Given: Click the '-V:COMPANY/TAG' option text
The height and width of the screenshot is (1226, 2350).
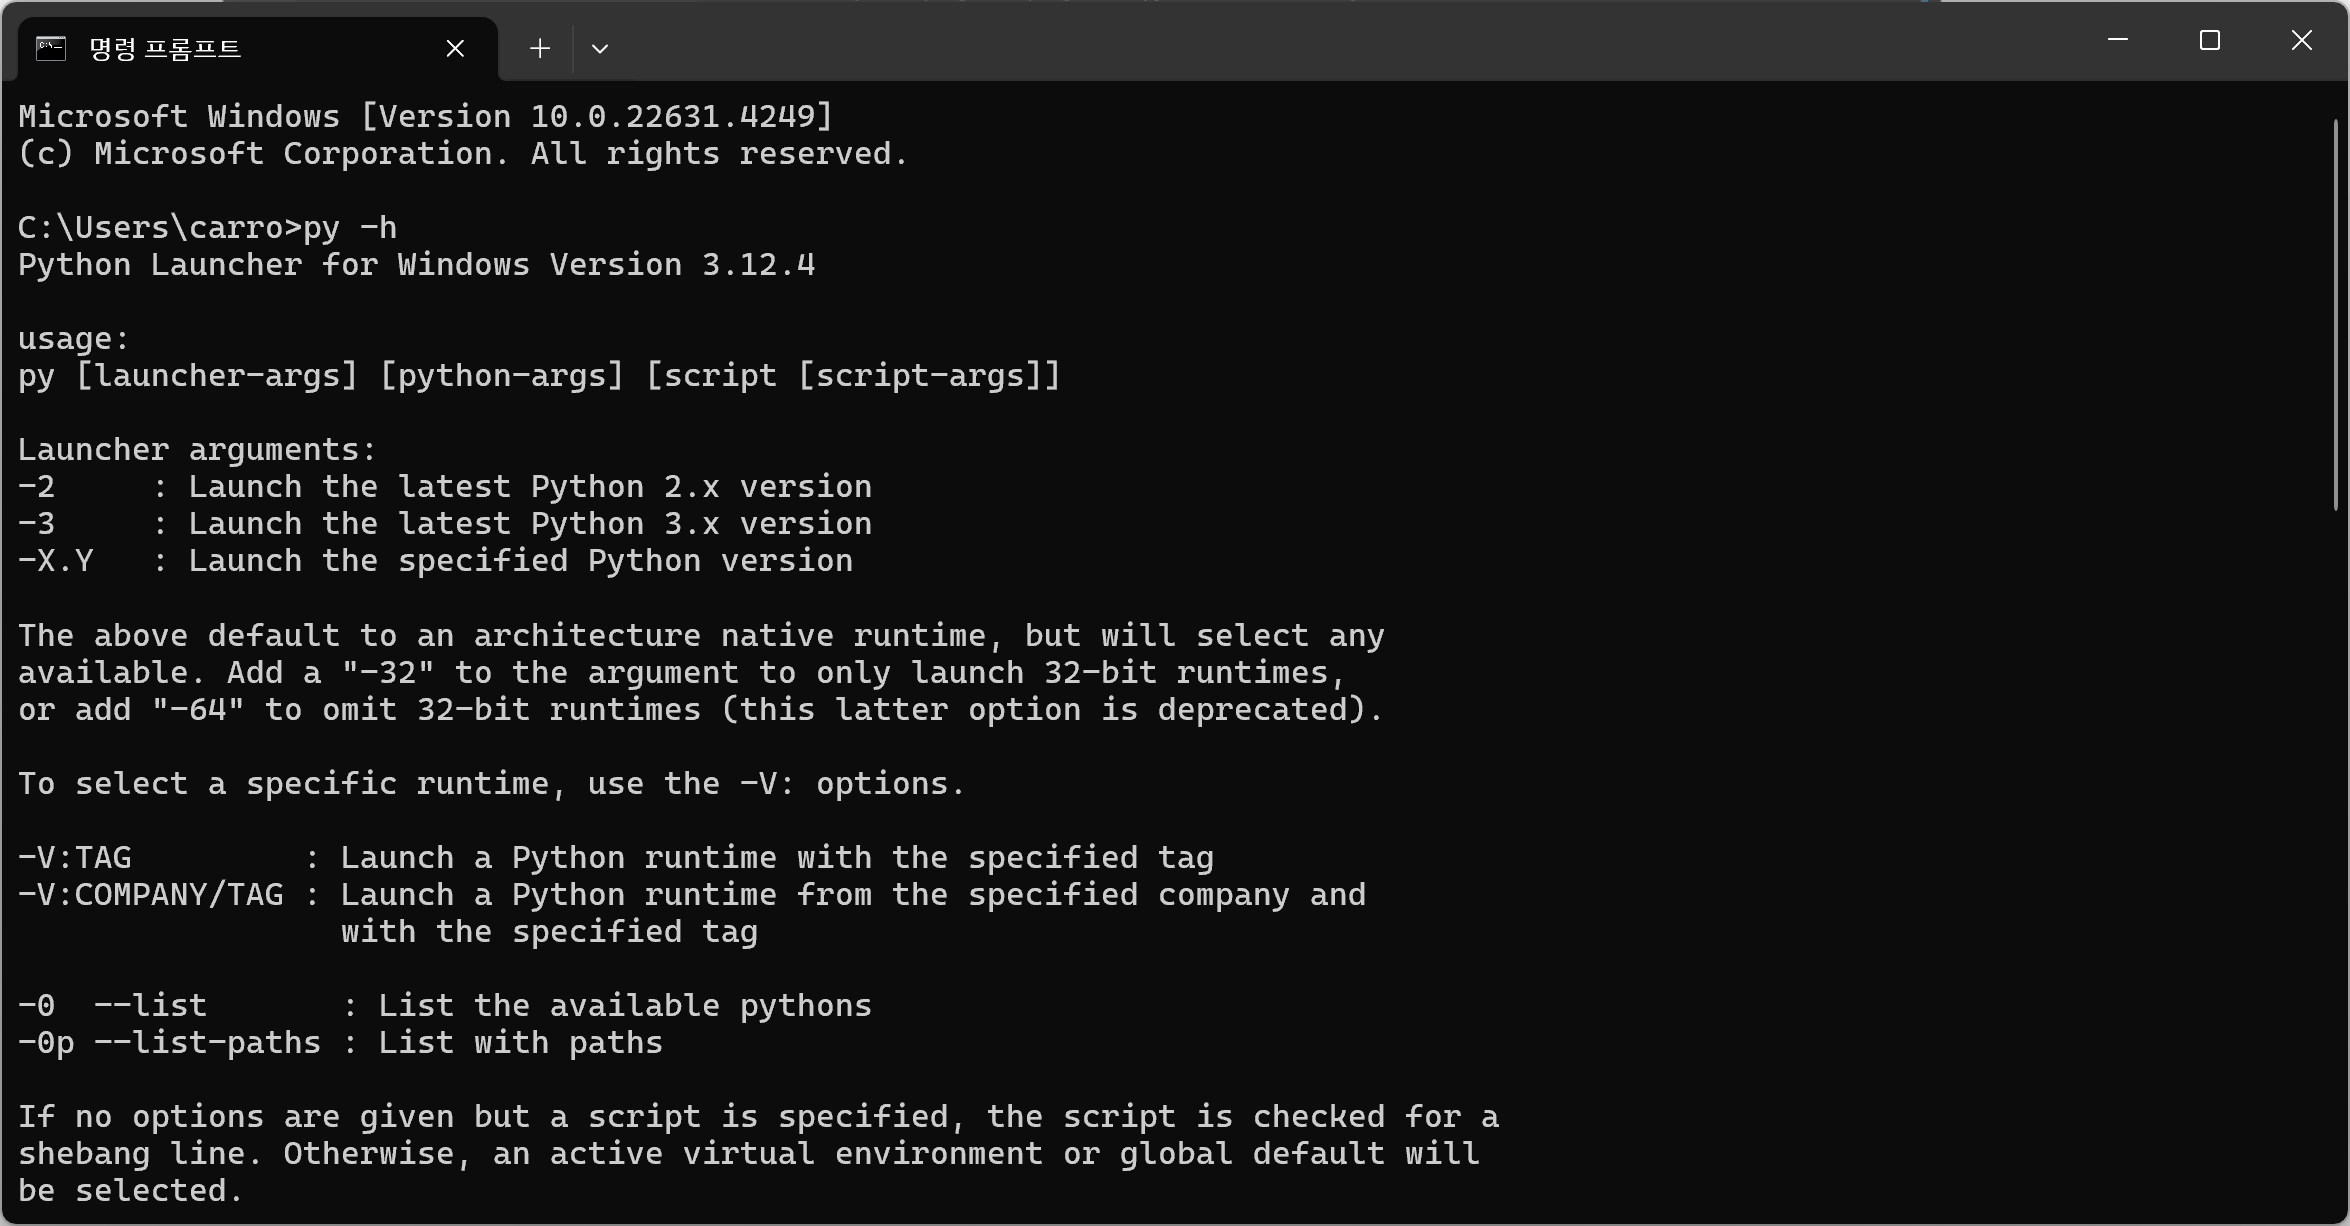Looking at the screenshot, I should point(151,895).
